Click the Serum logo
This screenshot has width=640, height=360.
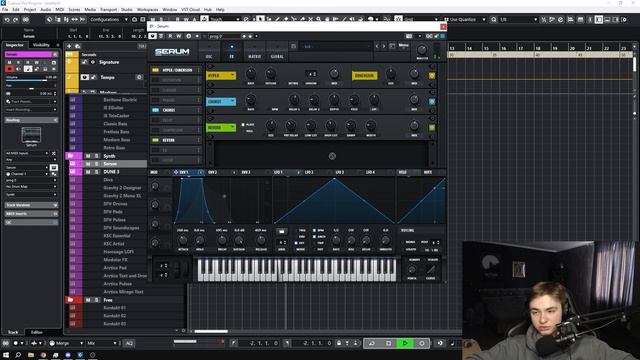point(172,52)
